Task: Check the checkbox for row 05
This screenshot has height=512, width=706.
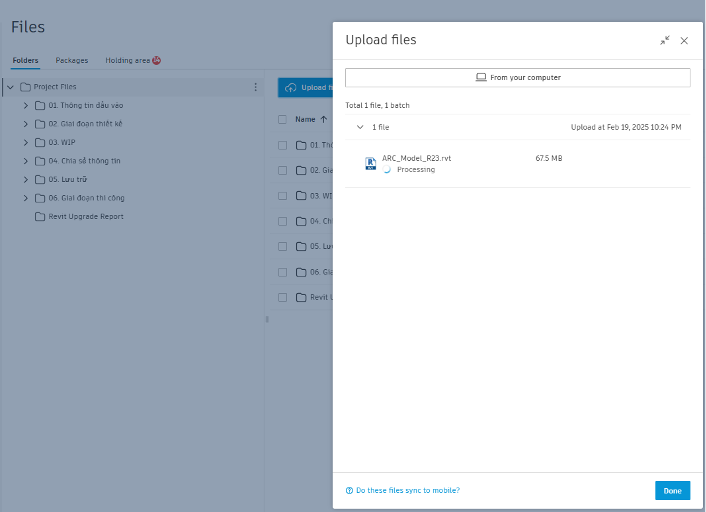Action: [x=282, y=246]
